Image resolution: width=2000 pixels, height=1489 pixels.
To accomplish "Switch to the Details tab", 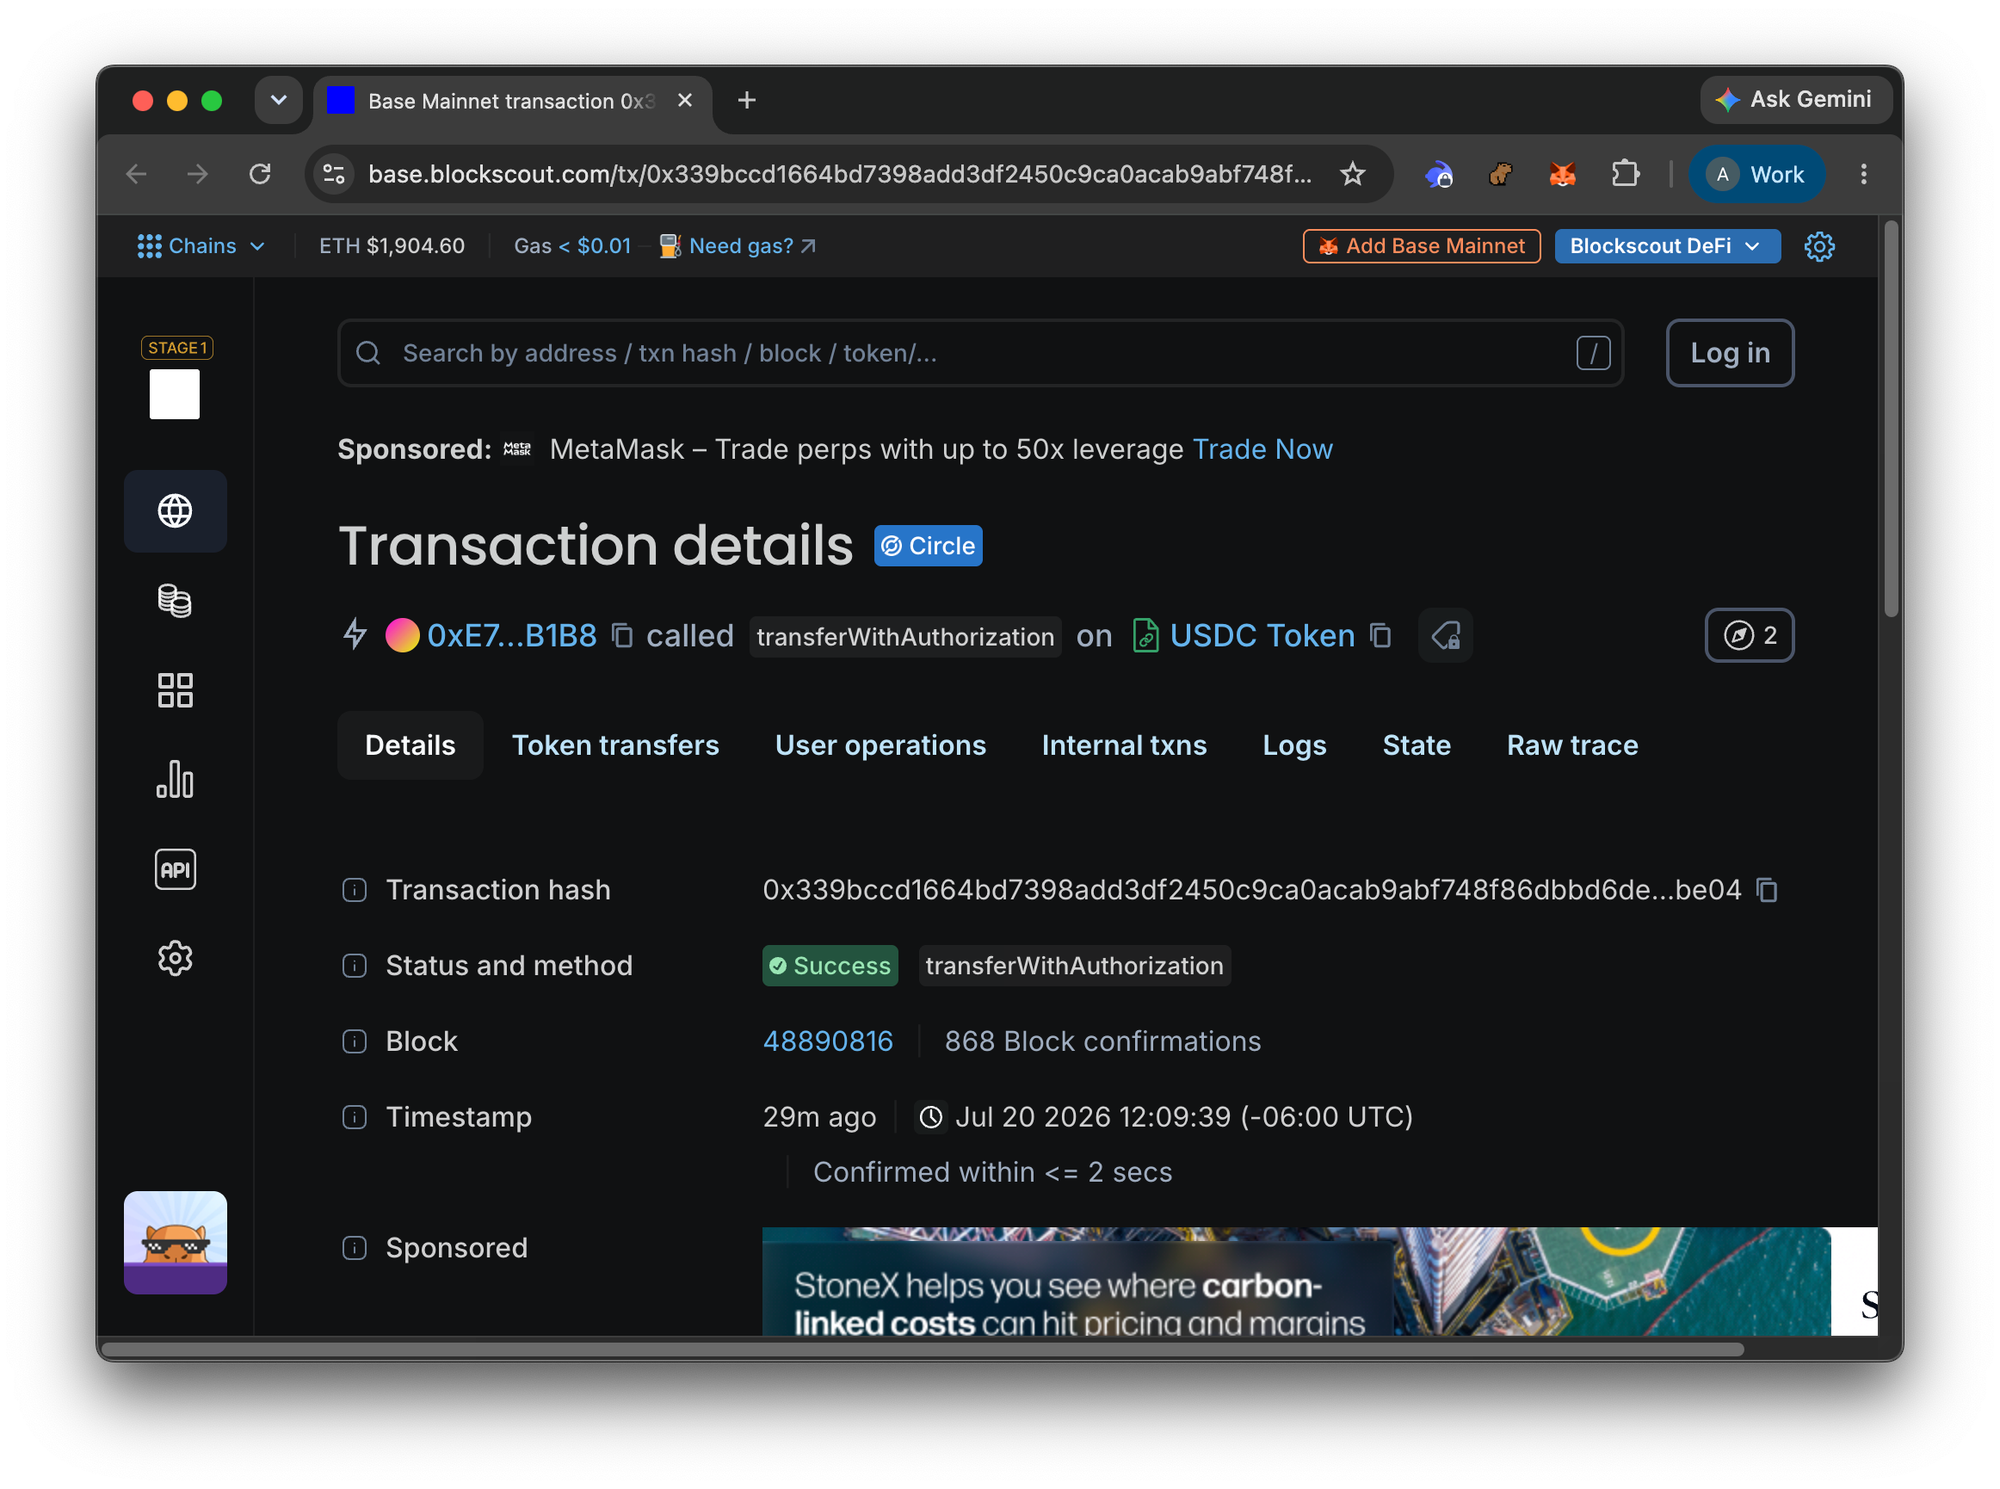I will tap(410, 746).
